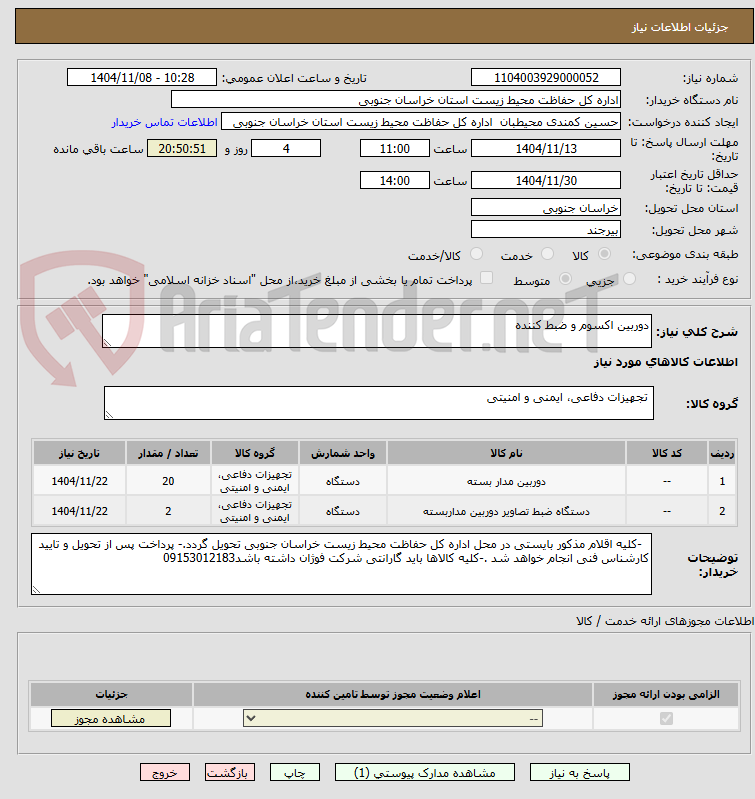Click the 'واحد شمارش' column header

tap(343, 453)
